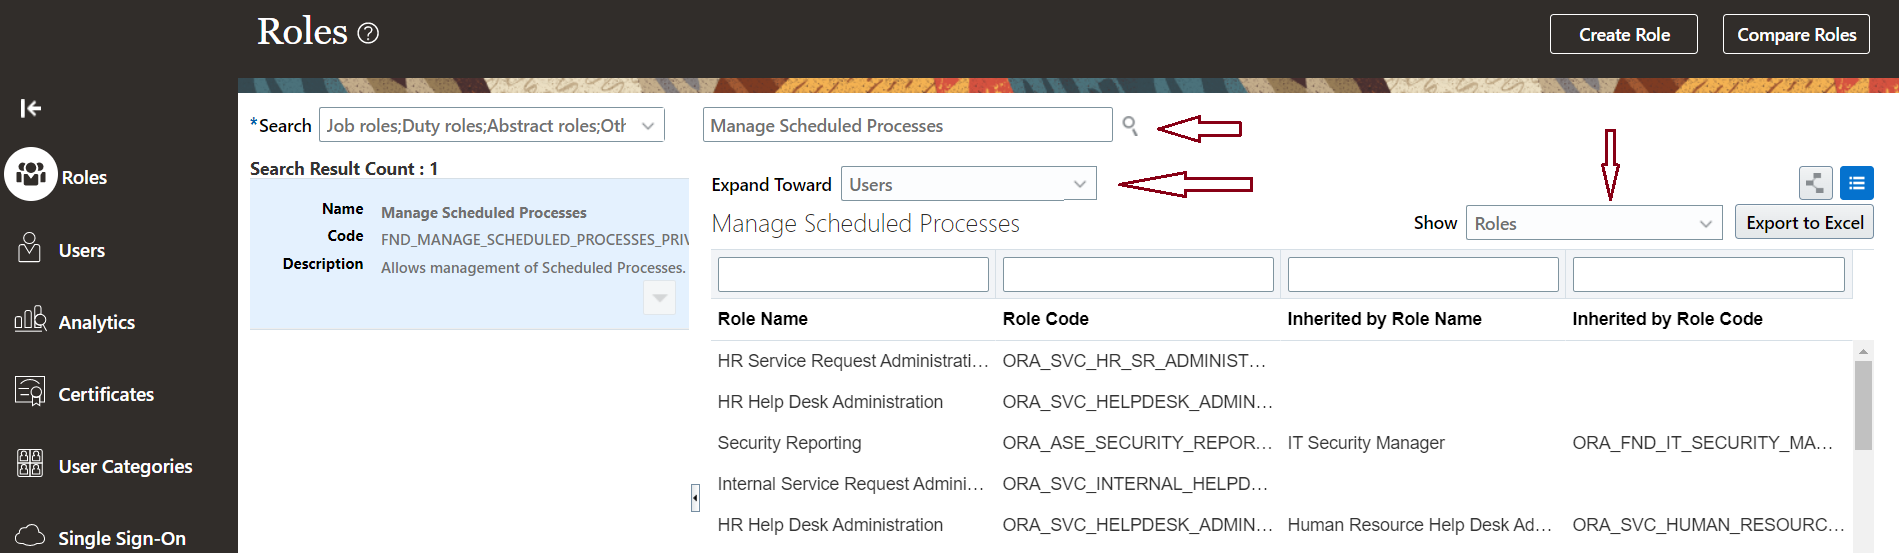Open the Show Roles dropdown

pyautogui.click(x=1705, y=224)
